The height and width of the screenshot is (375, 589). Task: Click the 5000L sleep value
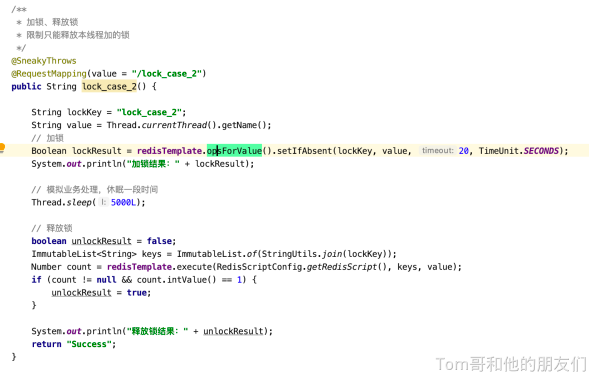click(123, 202)
